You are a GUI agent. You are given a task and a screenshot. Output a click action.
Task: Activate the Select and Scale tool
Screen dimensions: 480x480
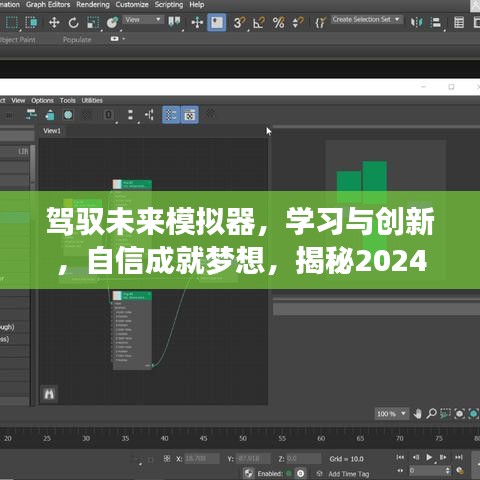point(93,22)
